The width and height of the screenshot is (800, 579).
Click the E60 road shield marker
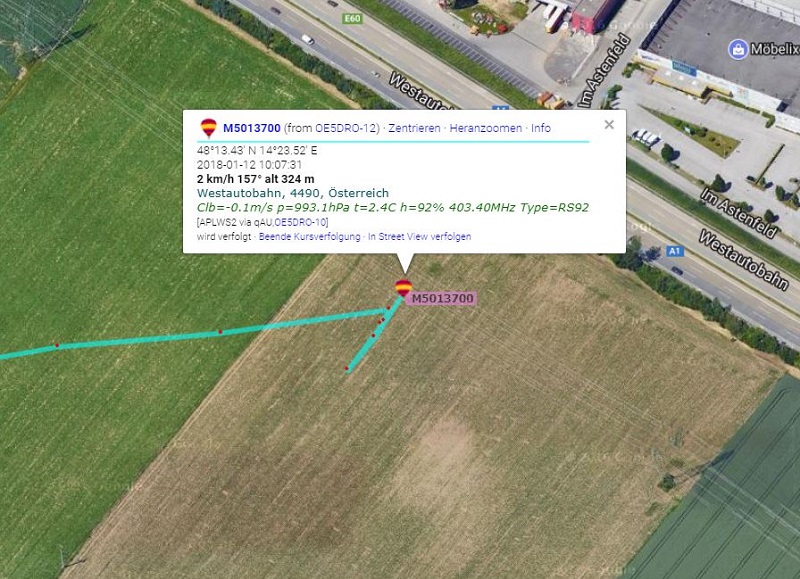tap(352, 19)
